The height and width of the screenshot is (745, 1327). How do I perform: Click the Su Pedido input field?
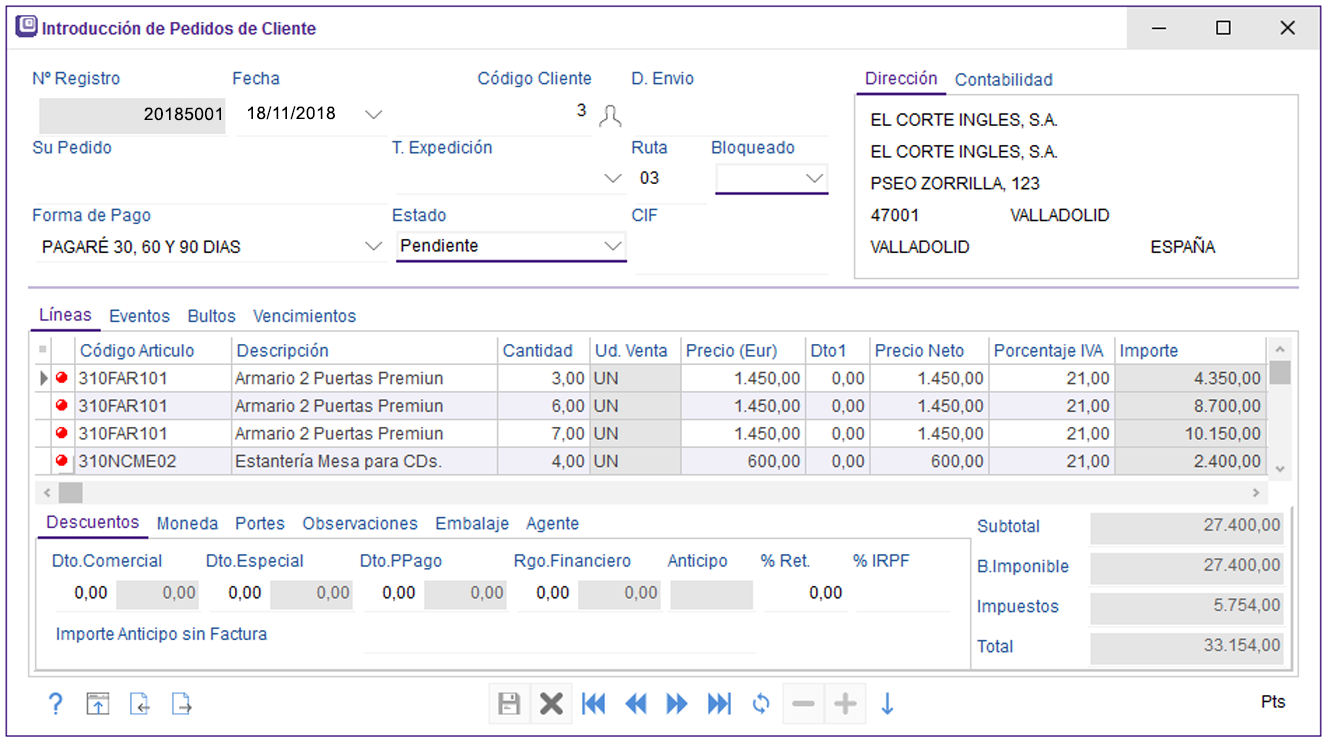[x=209, y=180]
